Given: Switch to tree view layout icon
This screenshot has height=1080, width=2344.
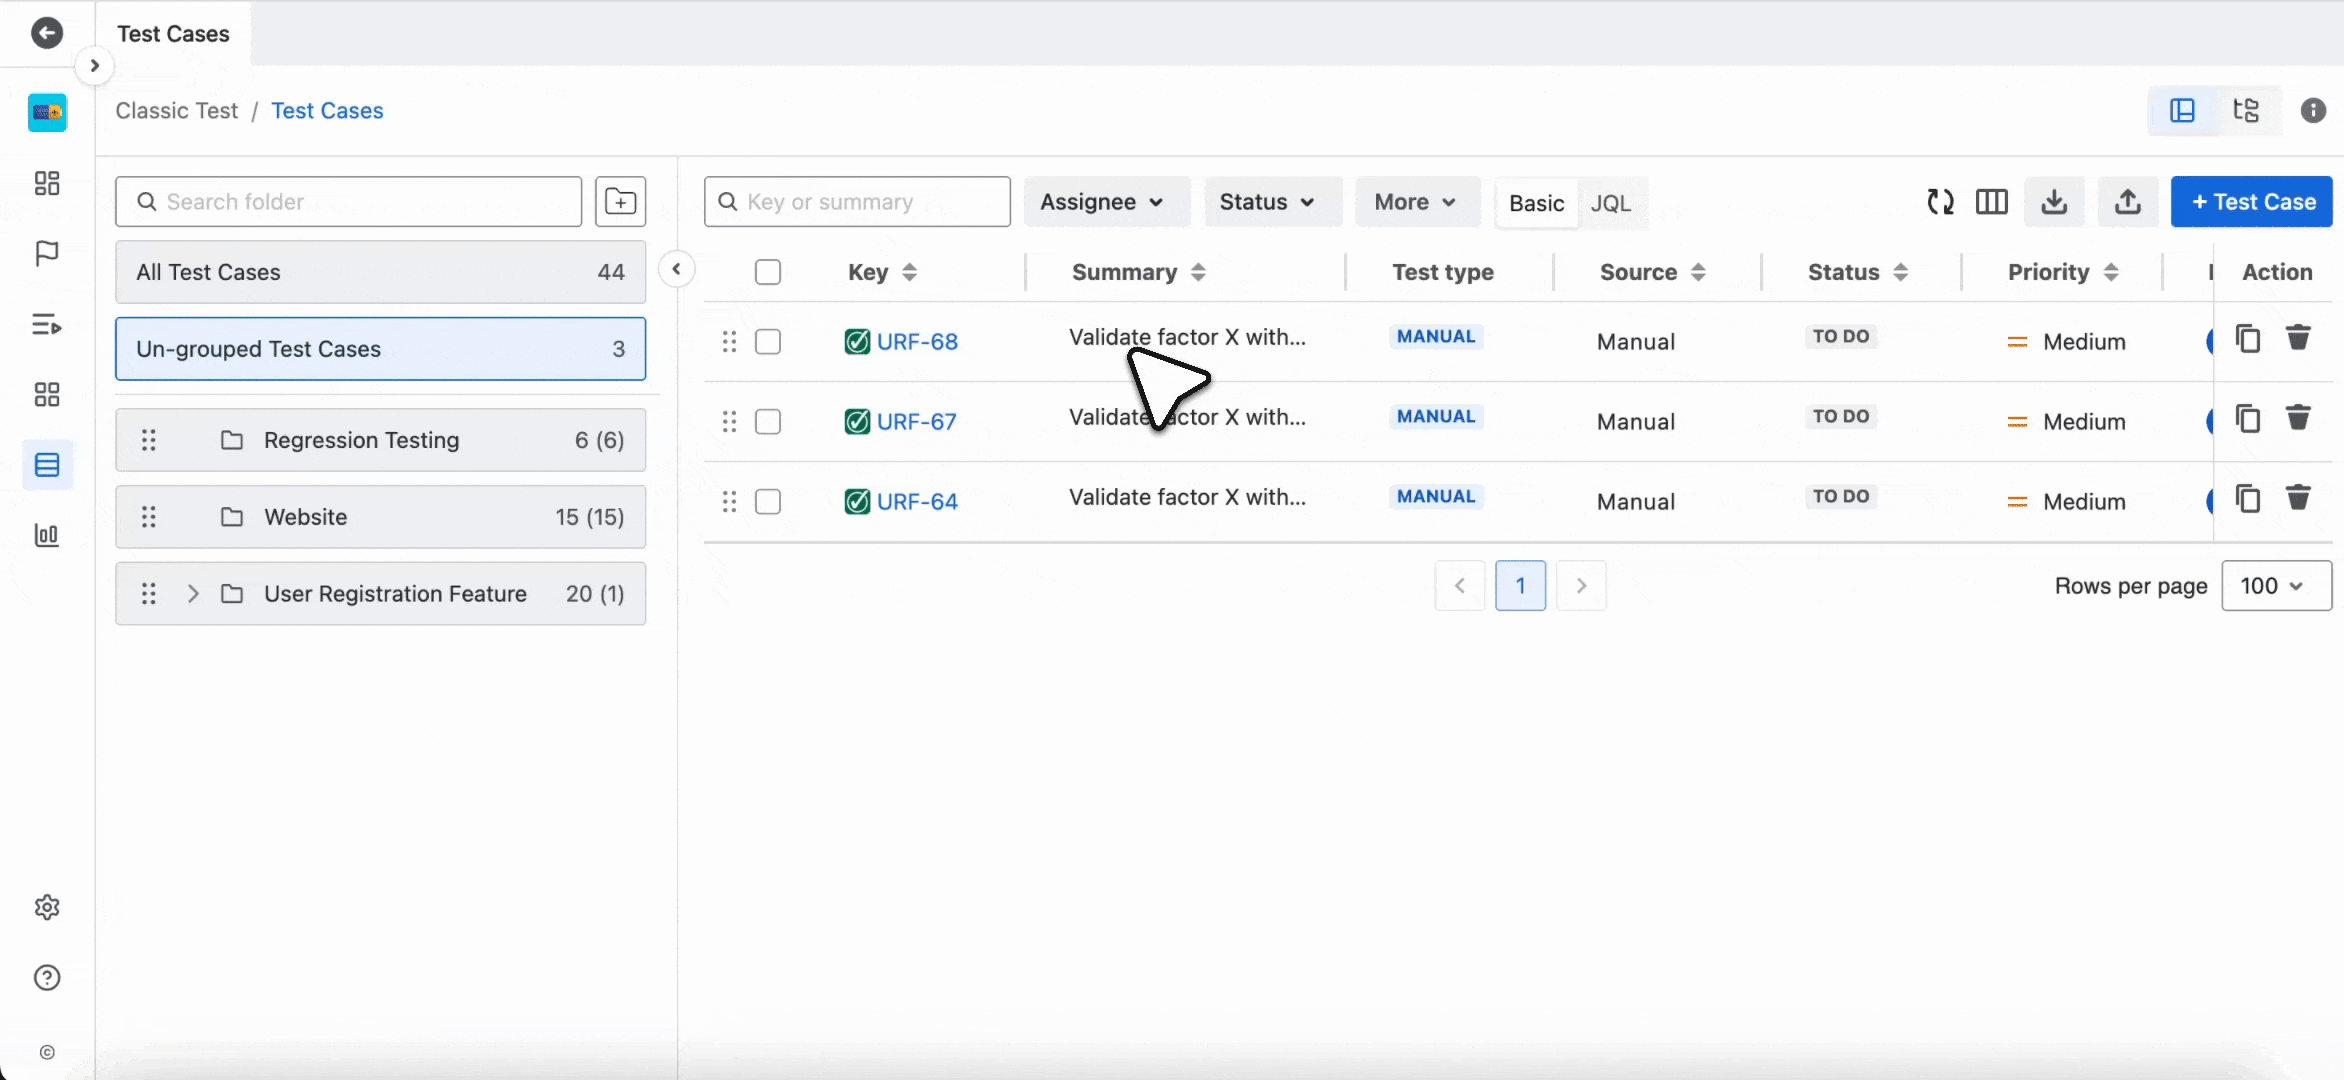Looking at the screenshot, I should tap(2246, 110).
